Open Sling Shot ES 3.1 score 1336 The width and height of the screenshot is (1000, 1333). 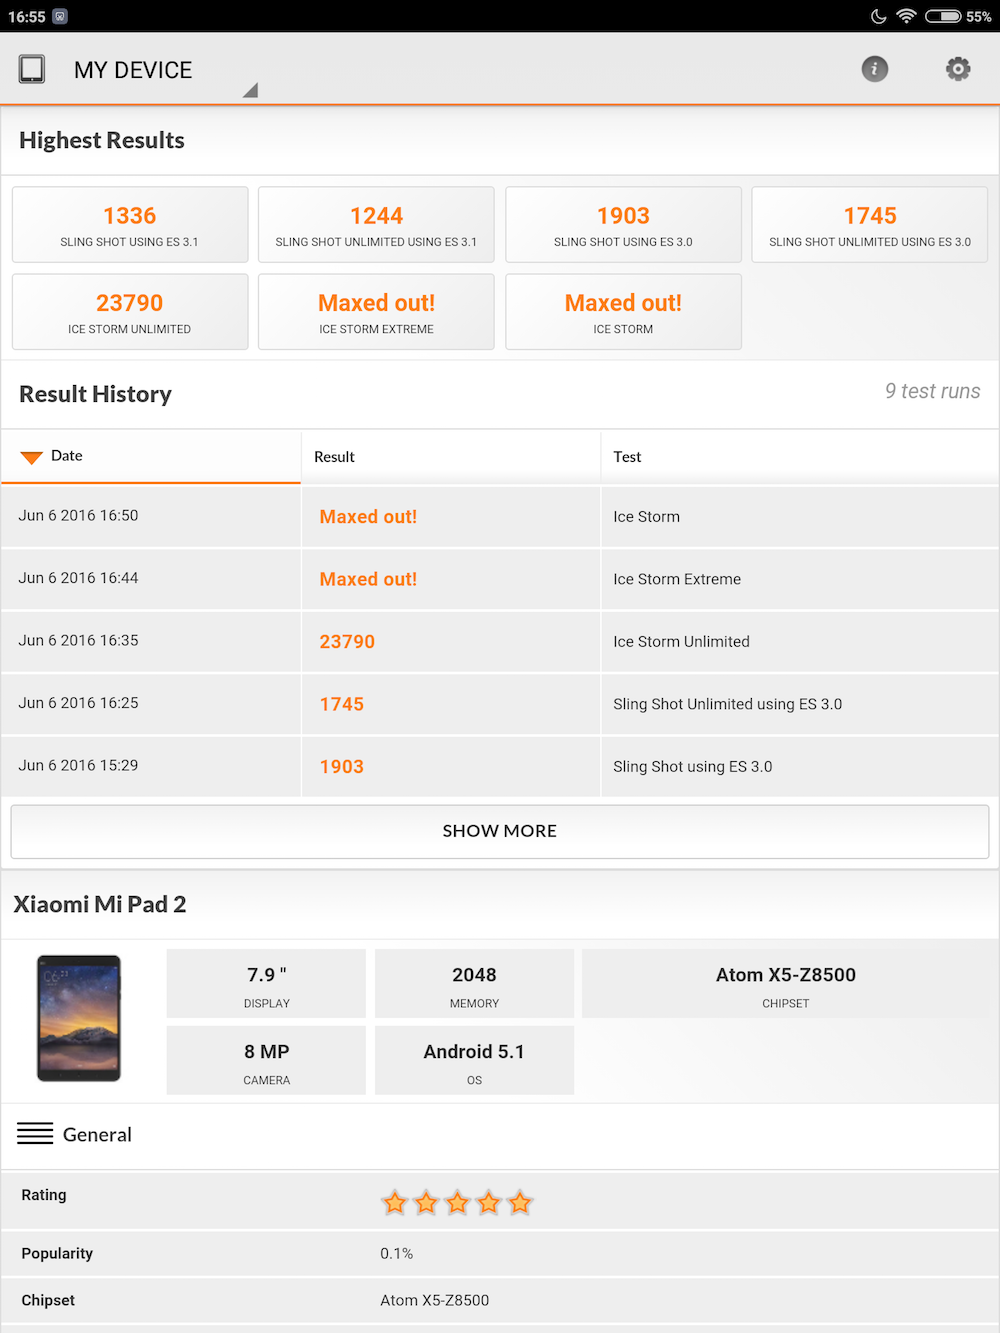pyautogui.click(x=130, y=225)
